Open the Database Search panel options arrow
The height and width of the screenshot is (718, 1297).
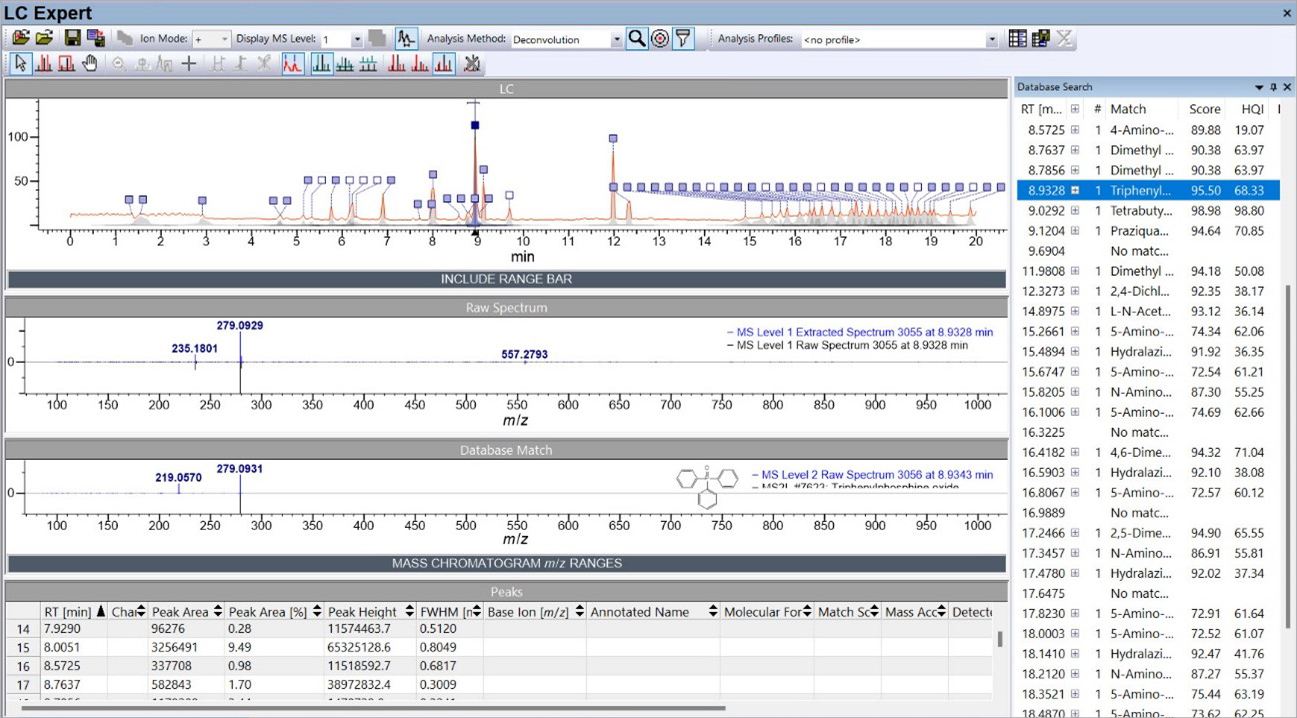(1259, 87)
